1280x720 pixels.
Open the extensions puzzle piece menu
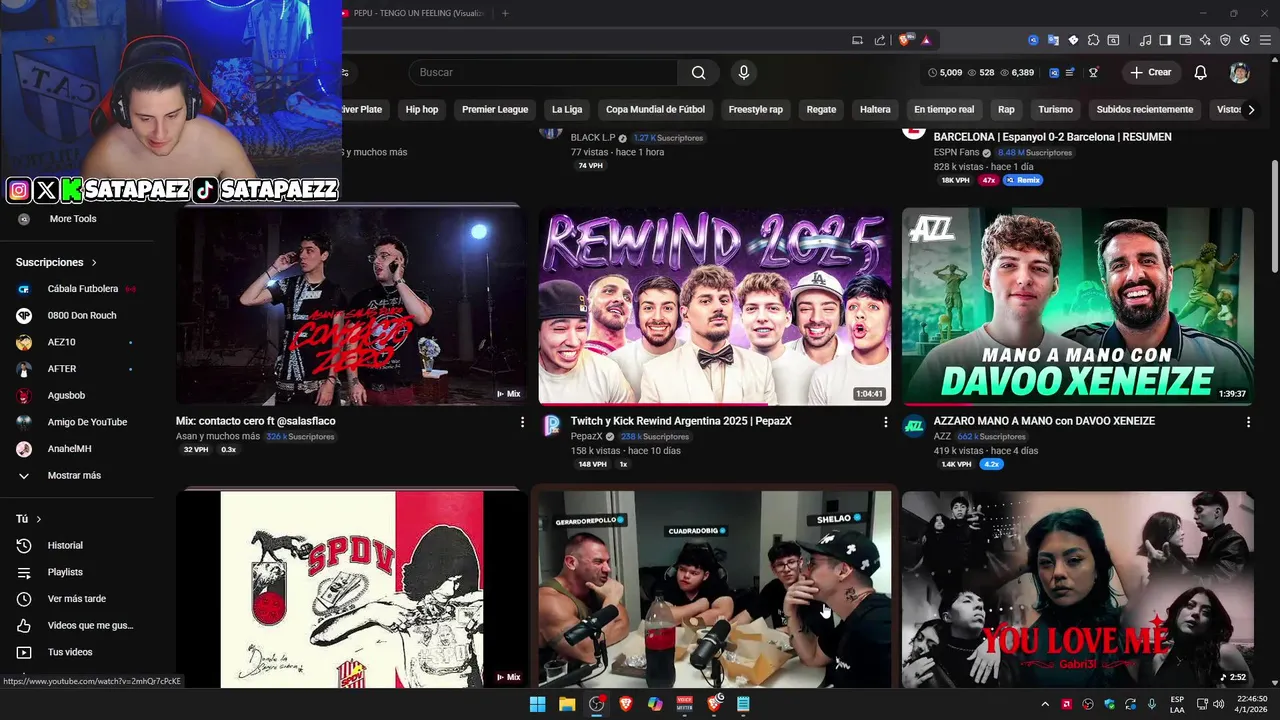(1094, 40)
